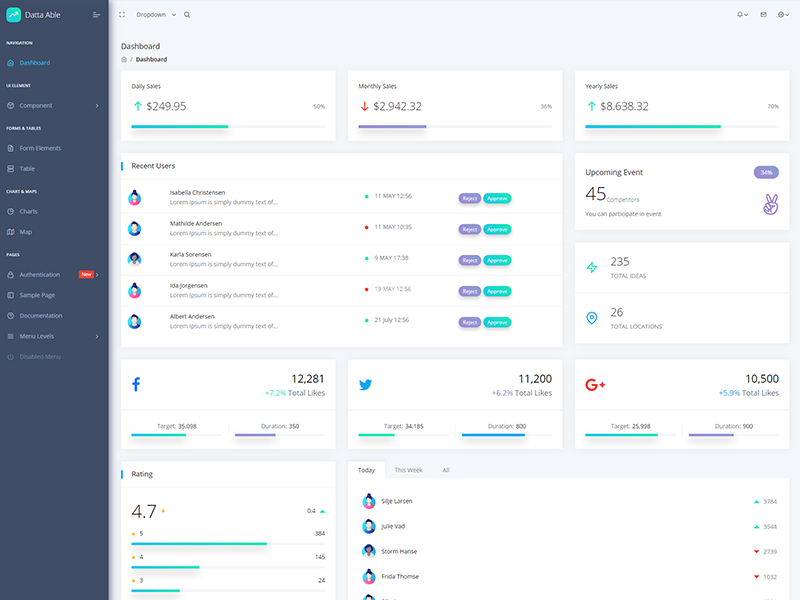Click the Twitter bird icon

point(365,385)
